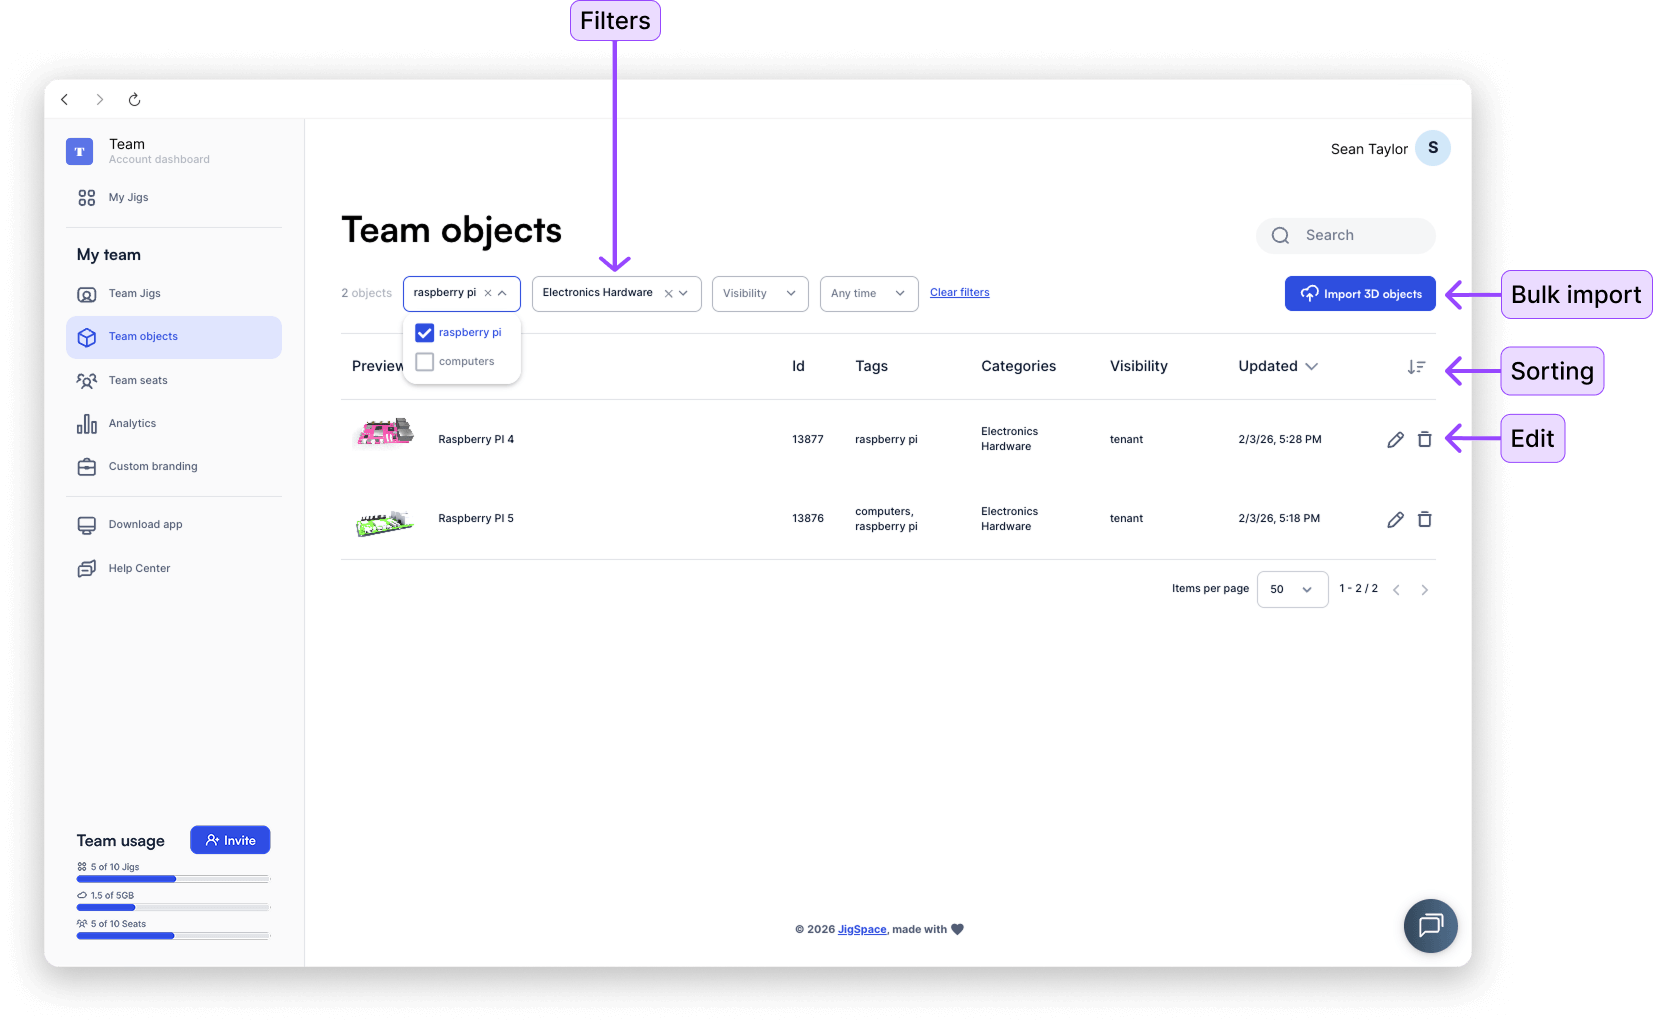
Task: Open the Any time filter dropdown
Action: [x=869, y=294]
